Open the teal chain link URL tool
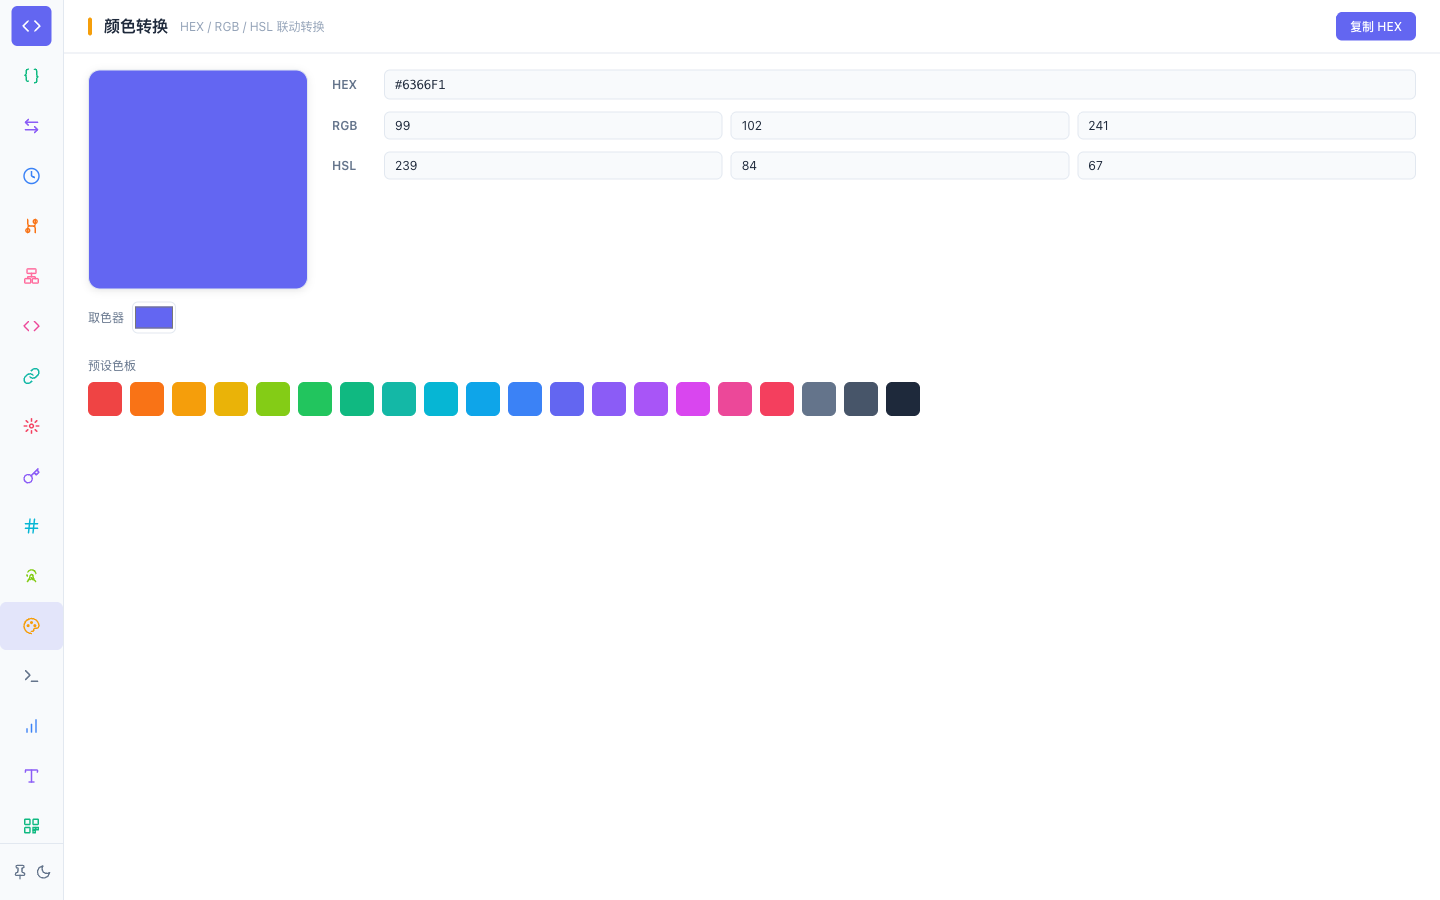Screen dimensions: 1440x900 (x=31, y=376)
